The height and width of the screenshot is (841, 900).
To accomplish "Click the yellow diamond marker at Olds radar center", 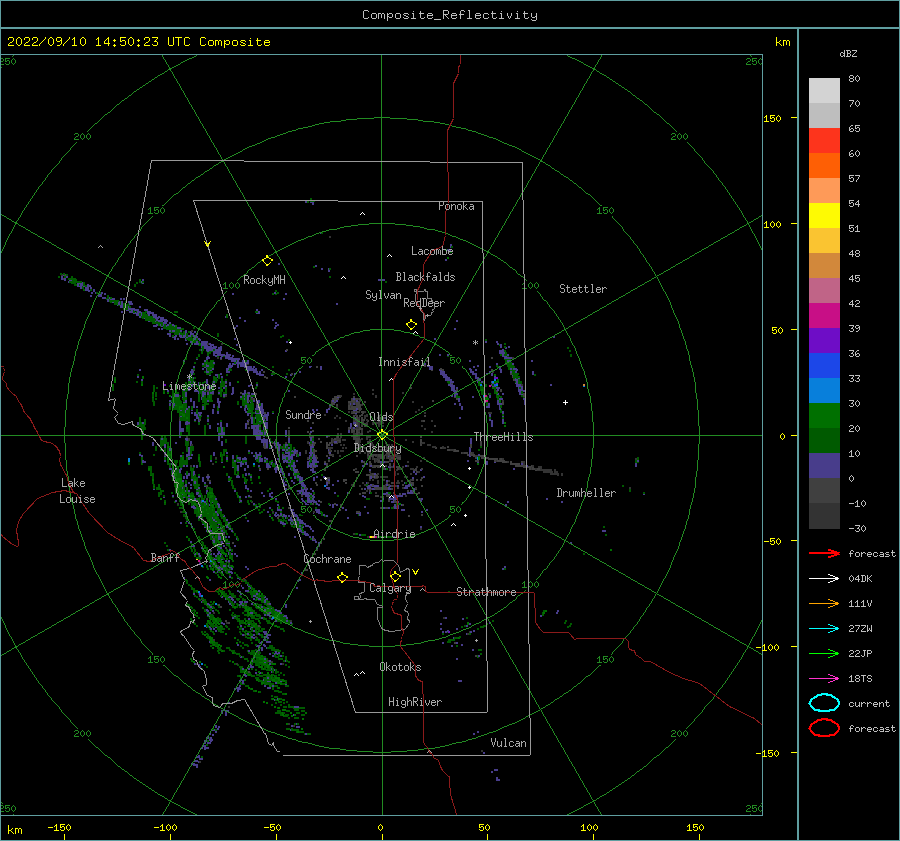I will (x=382, y=435).
